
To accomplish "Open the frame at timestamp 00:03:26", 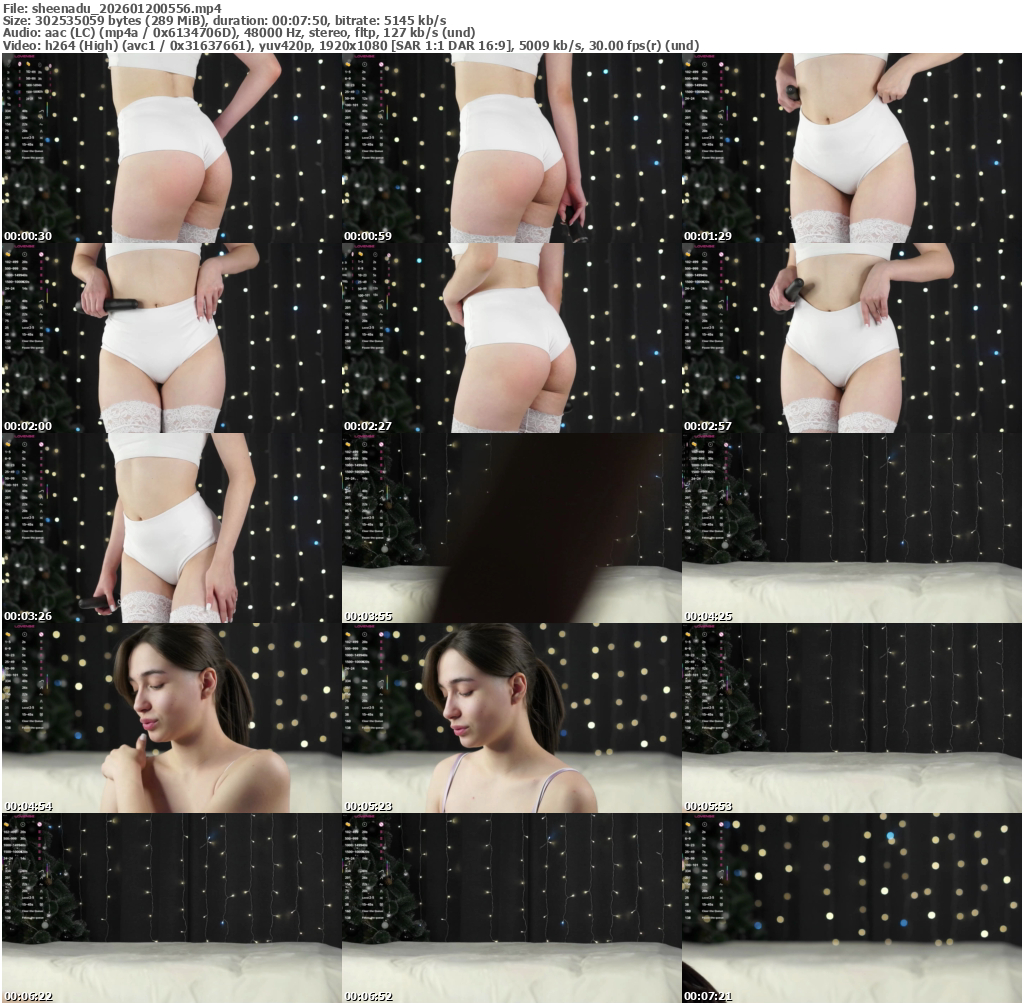I will pyautogui.click(x=171, y=528).
